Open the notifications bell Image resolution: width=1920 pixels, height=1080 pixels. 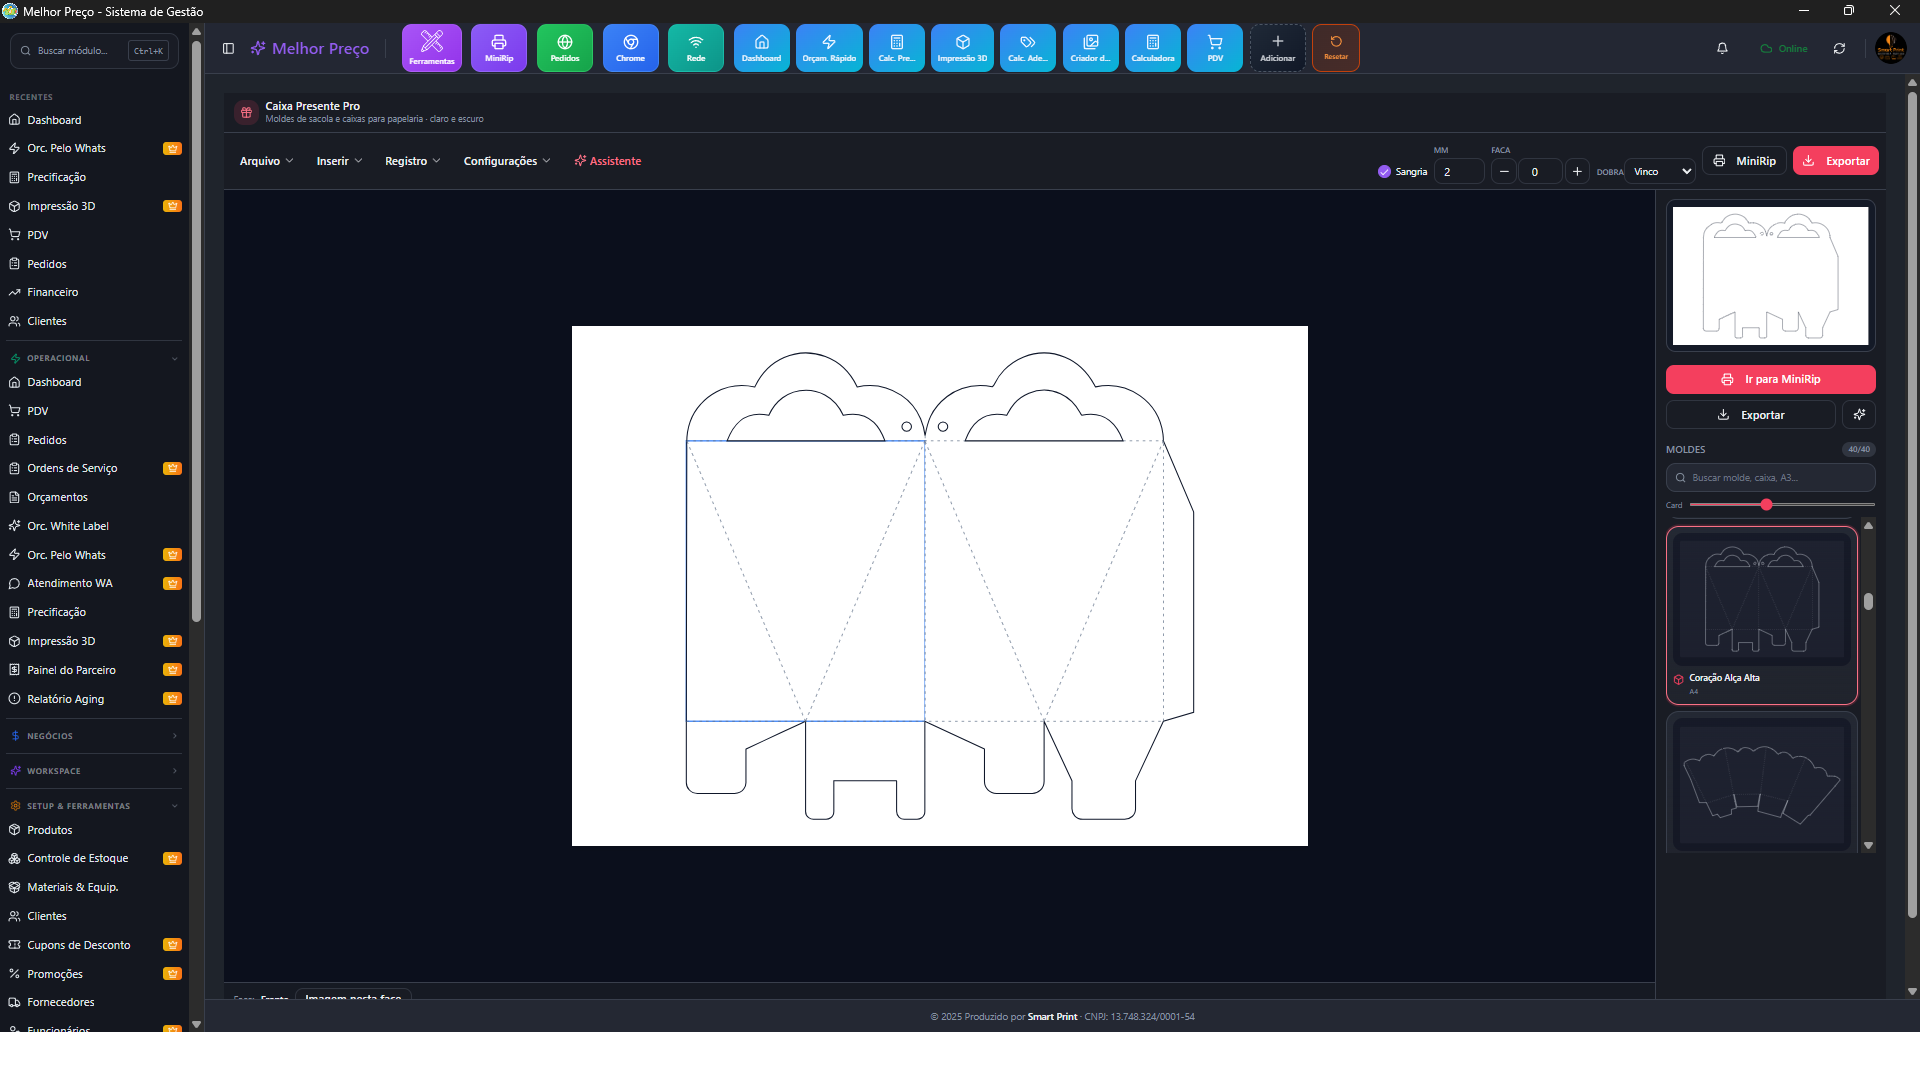click(1722, 48)
